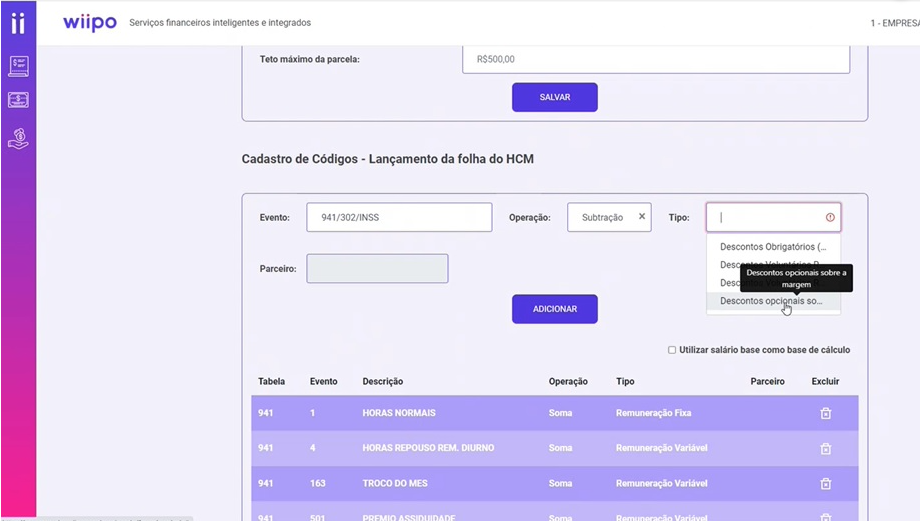Open the banknote money sidebar icon
Screen dimensions: 920x521
coord(18,100)
